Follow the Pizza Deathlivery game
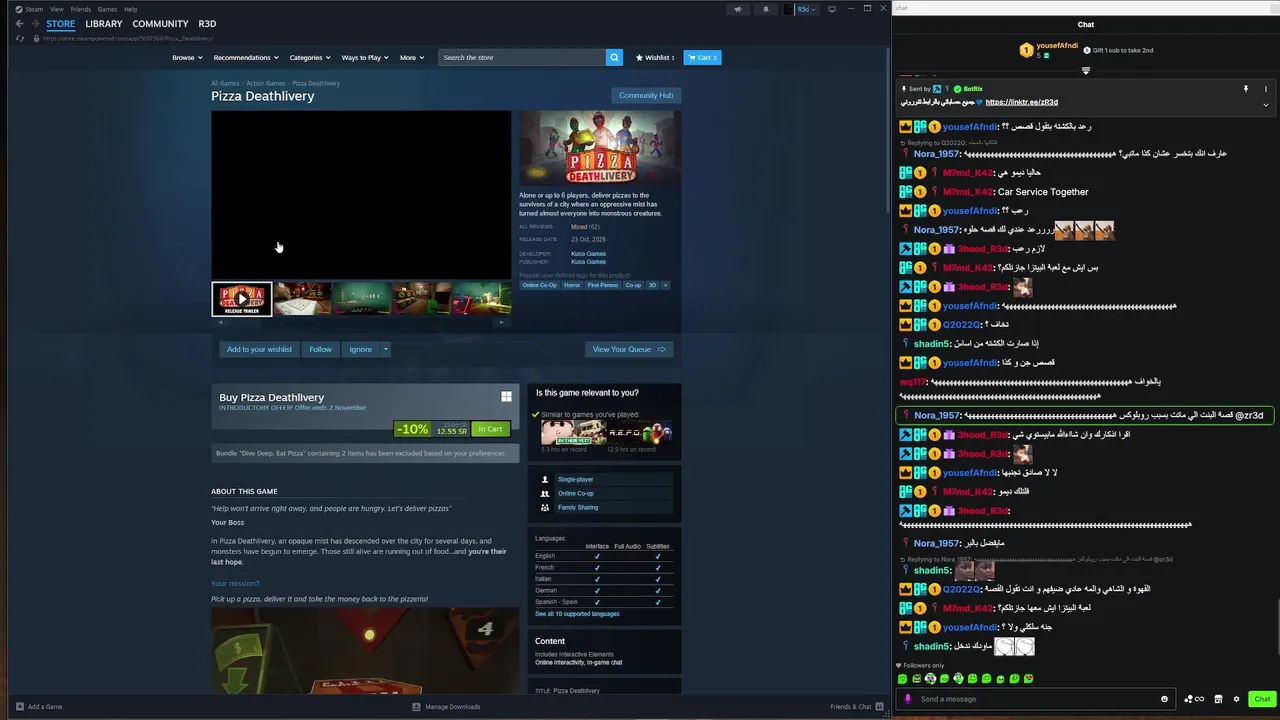 320,349
